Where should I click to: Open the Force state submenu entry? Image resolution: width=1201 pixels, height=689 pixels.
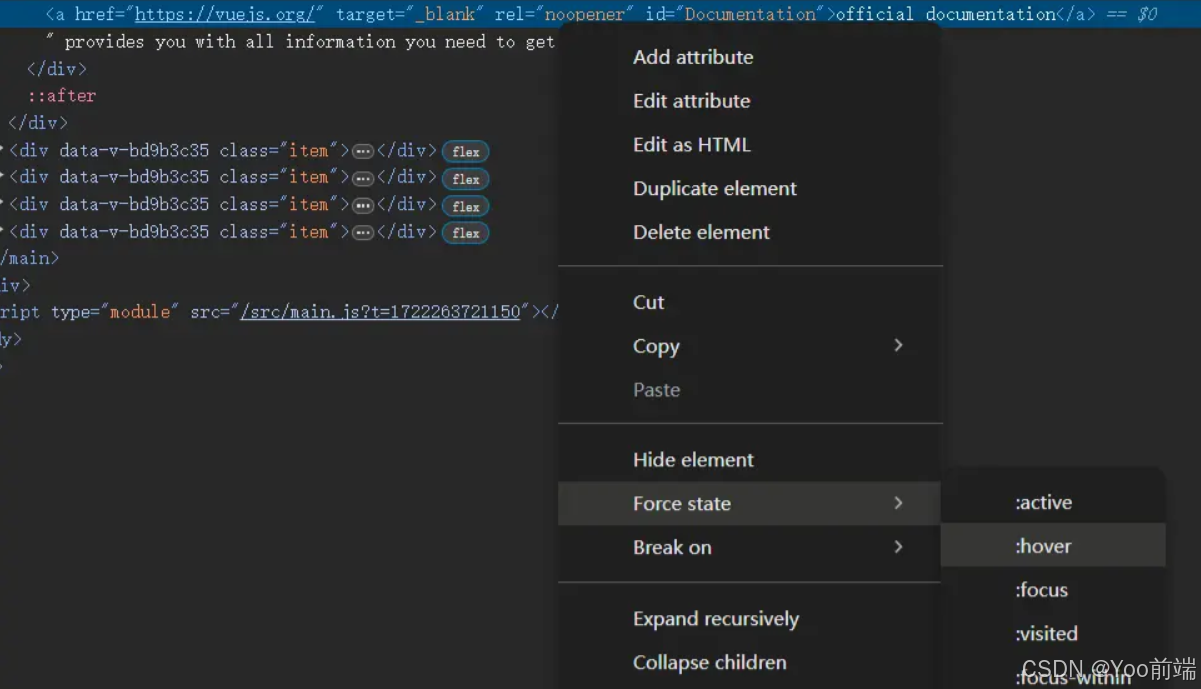tap(750, 504)
